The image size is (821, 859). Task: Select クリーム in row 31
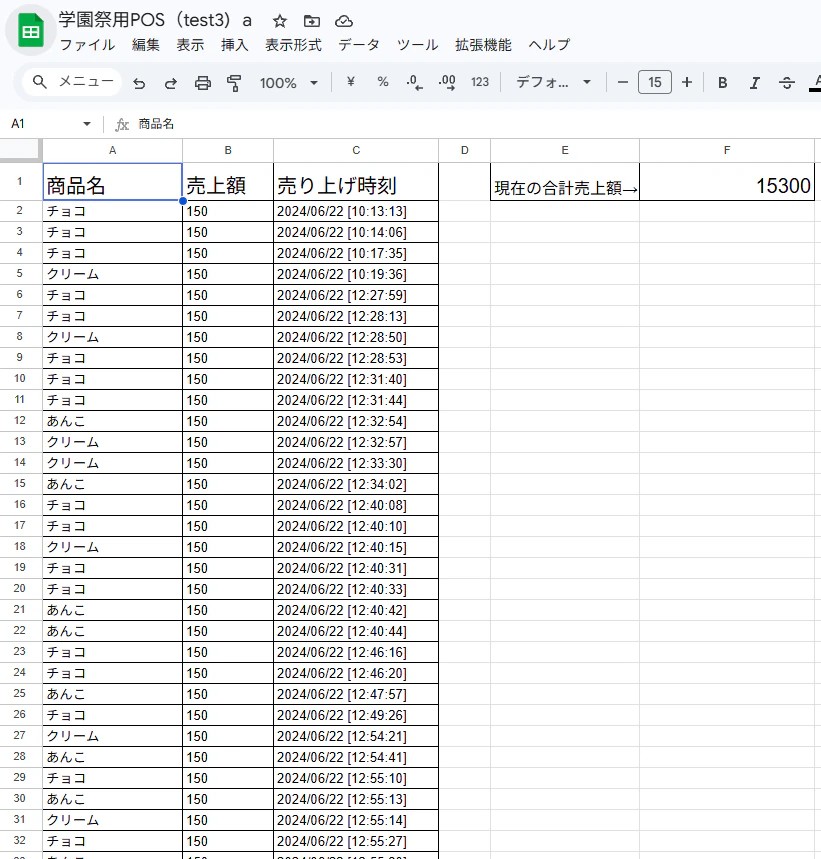pos(112,820)
